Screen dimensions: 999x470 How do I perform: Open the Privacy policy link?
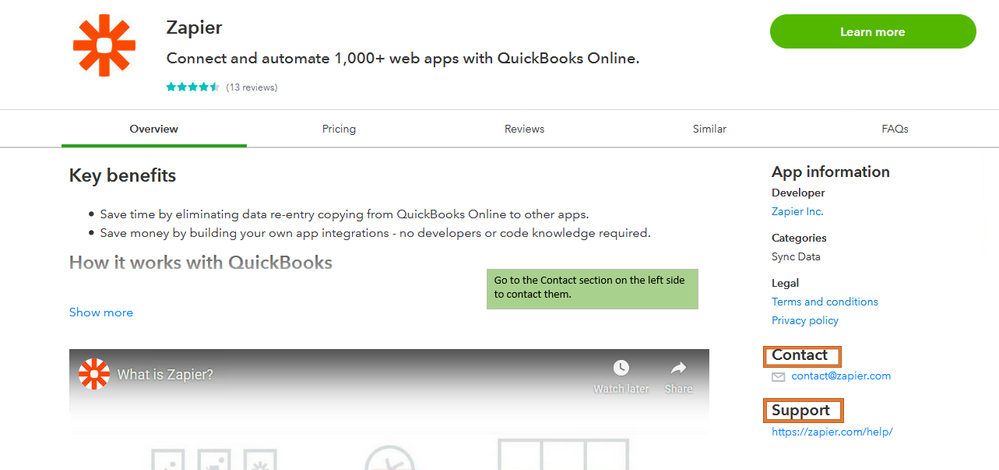coord(805,320)
